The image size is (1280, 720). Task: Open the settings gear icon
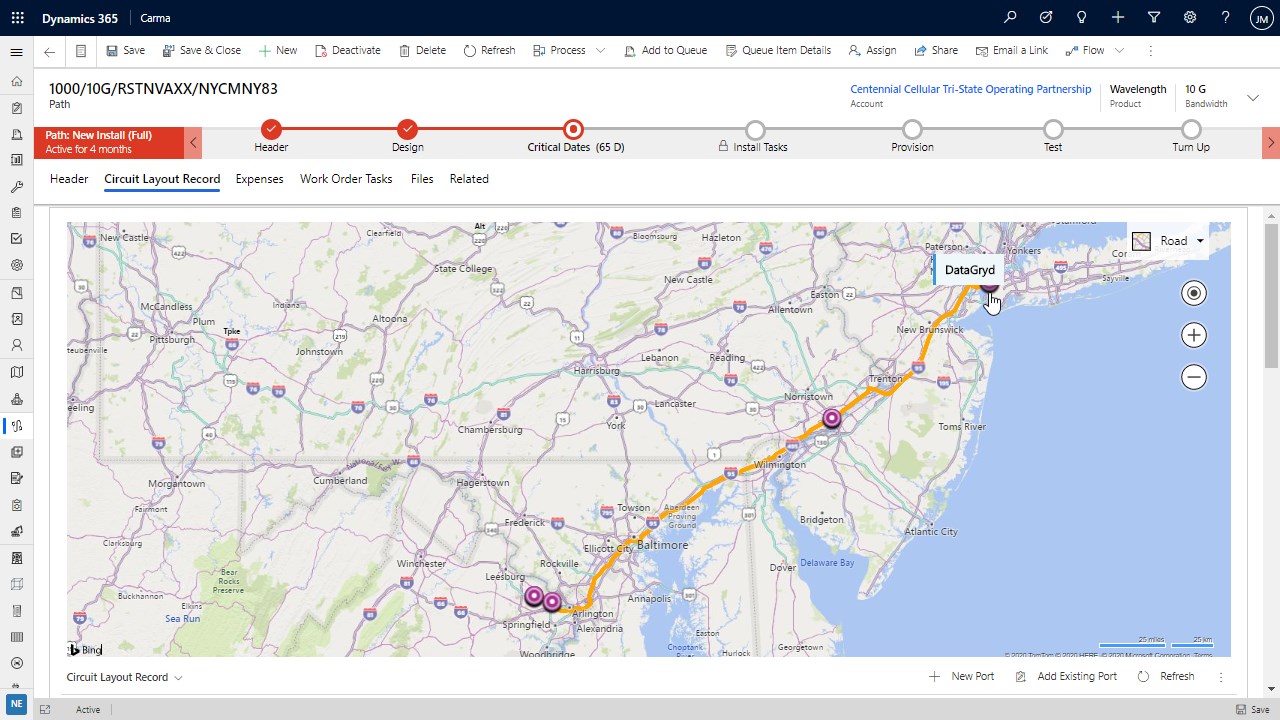point(1190,18)
